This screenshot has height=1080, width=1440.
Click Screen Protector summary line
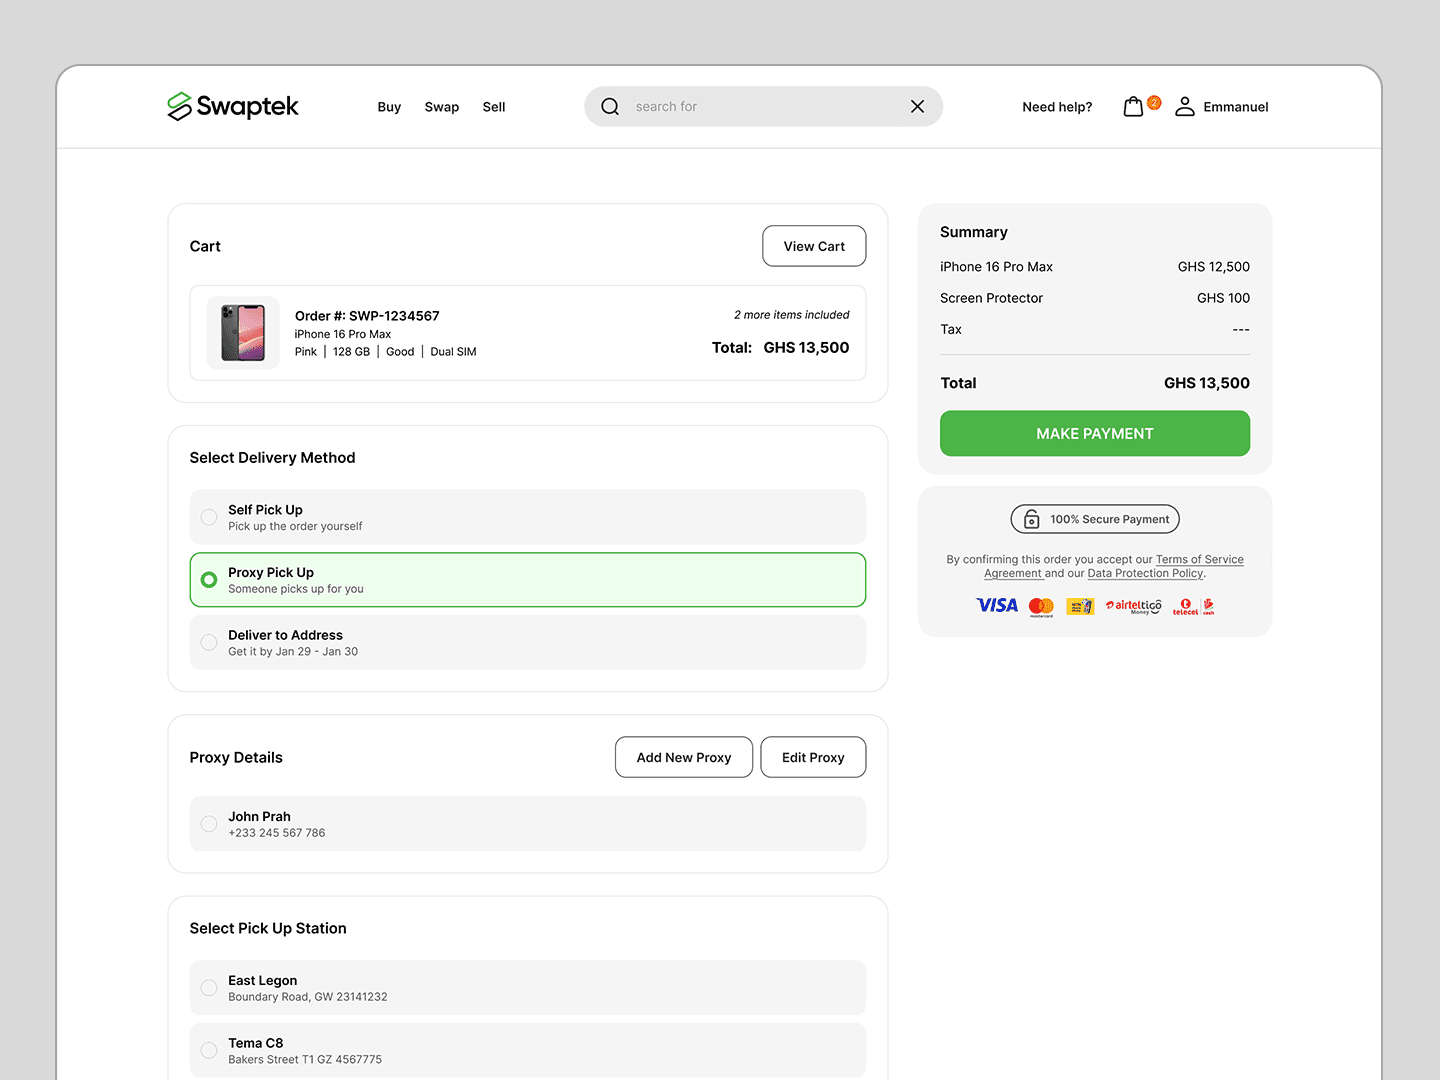coord(1095,298)
